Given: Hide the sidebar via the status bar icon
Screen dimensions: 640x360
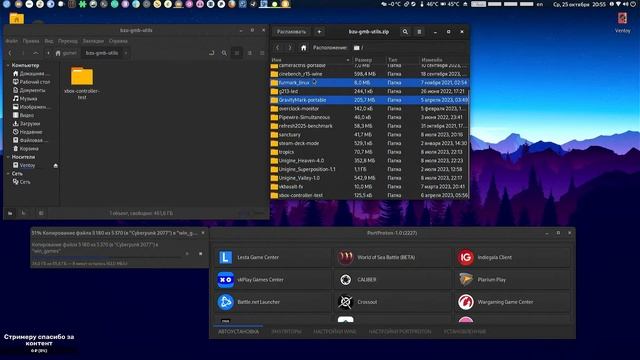Looking at the screenshot, I should pyautogui.click(x=41, y=213).
